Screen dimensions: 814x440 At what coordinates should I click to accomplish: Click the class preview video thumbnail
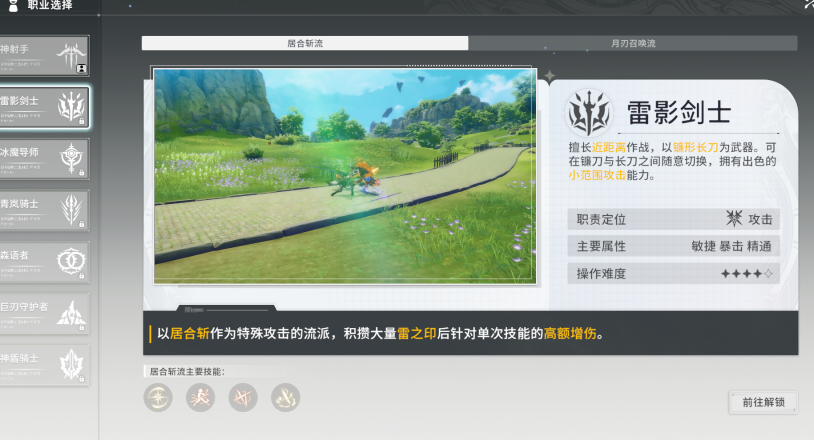tap(345, 176)
